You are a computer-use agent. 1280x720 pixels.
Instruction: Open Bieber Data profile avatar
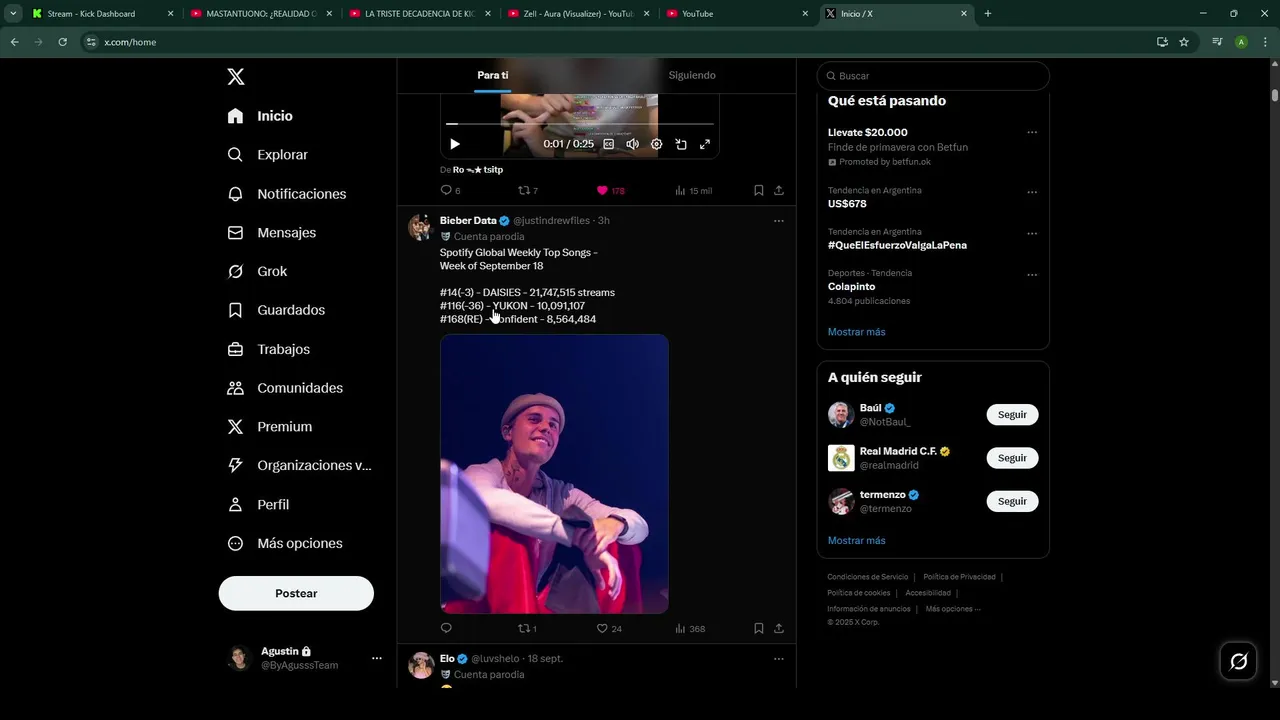[420, 227]
